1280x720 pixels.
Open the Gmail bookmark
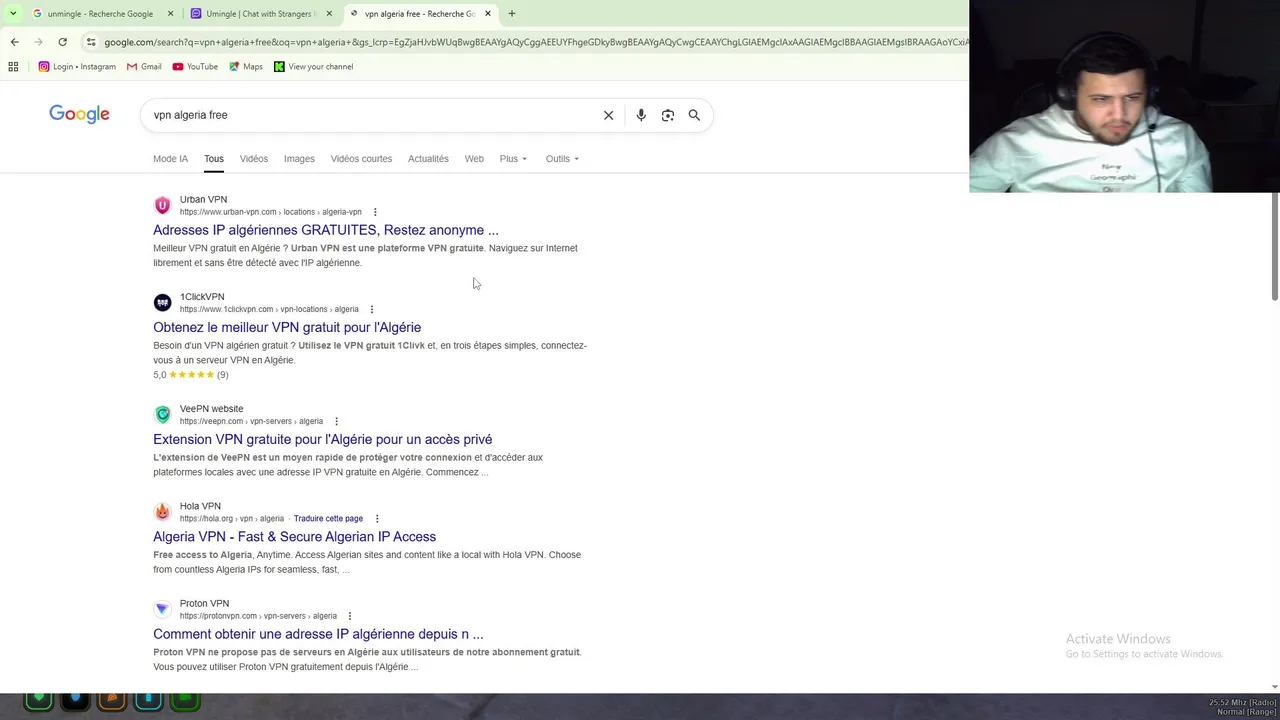144,67
